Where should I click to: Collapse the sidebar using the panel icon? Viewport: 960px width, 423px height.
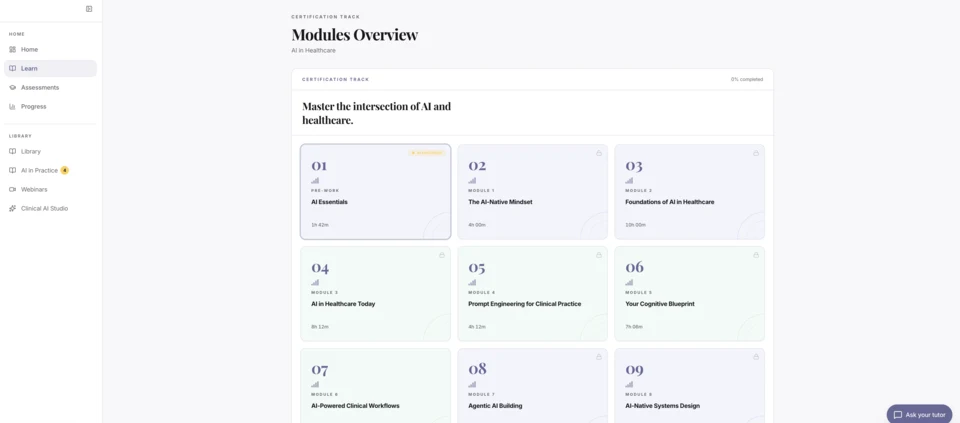(x=89, y=9)
